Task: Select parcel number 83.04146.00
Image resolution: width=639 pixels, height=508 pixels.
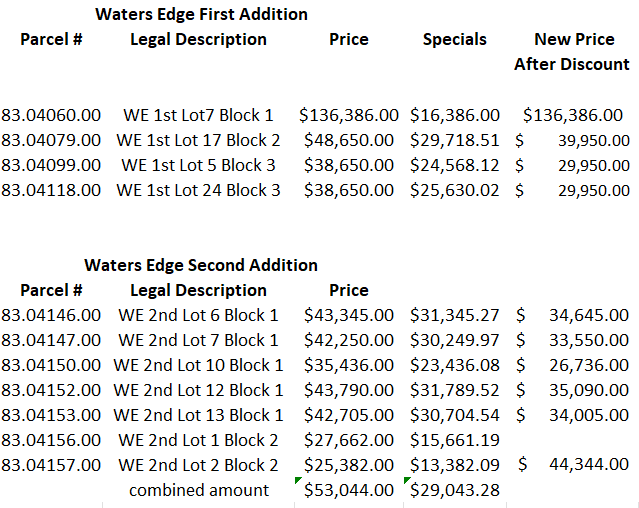Action: (51, 315)
